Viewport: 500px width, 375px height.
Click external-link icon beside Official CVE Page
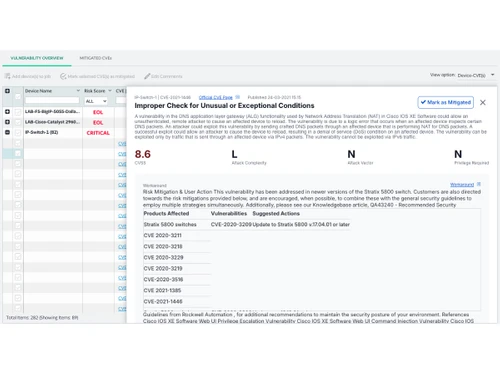237,97
